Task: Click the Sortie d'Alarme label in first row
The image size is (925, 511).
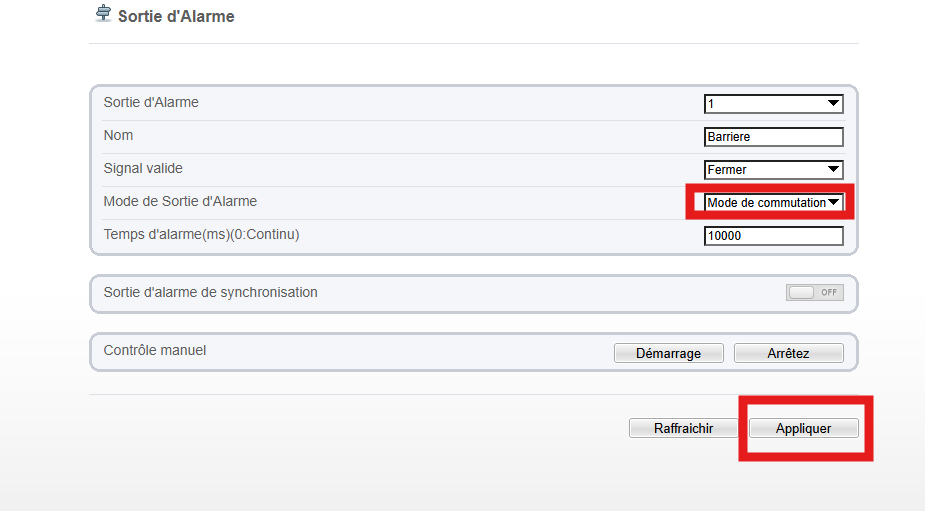Action: pyautogui.click(x=151, y=102)
